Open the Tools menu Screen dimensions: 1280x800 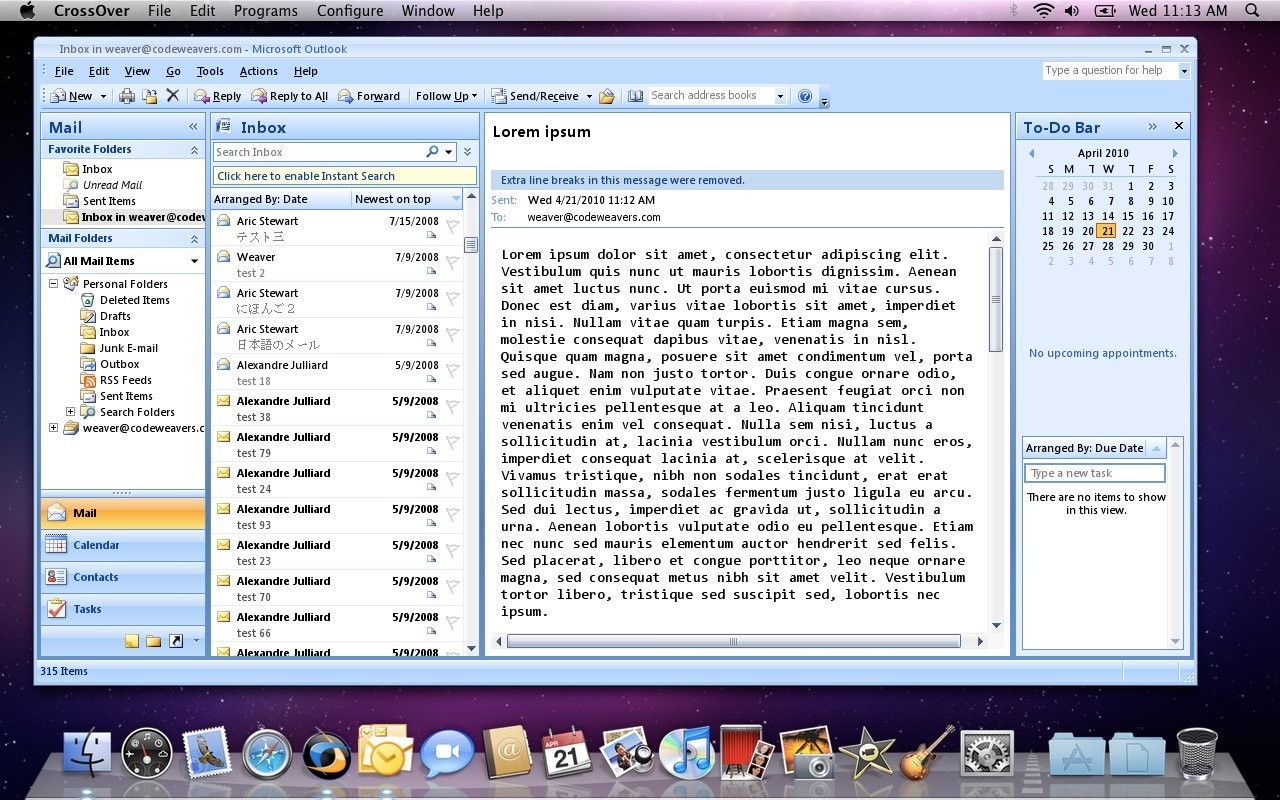click(210, 71)
